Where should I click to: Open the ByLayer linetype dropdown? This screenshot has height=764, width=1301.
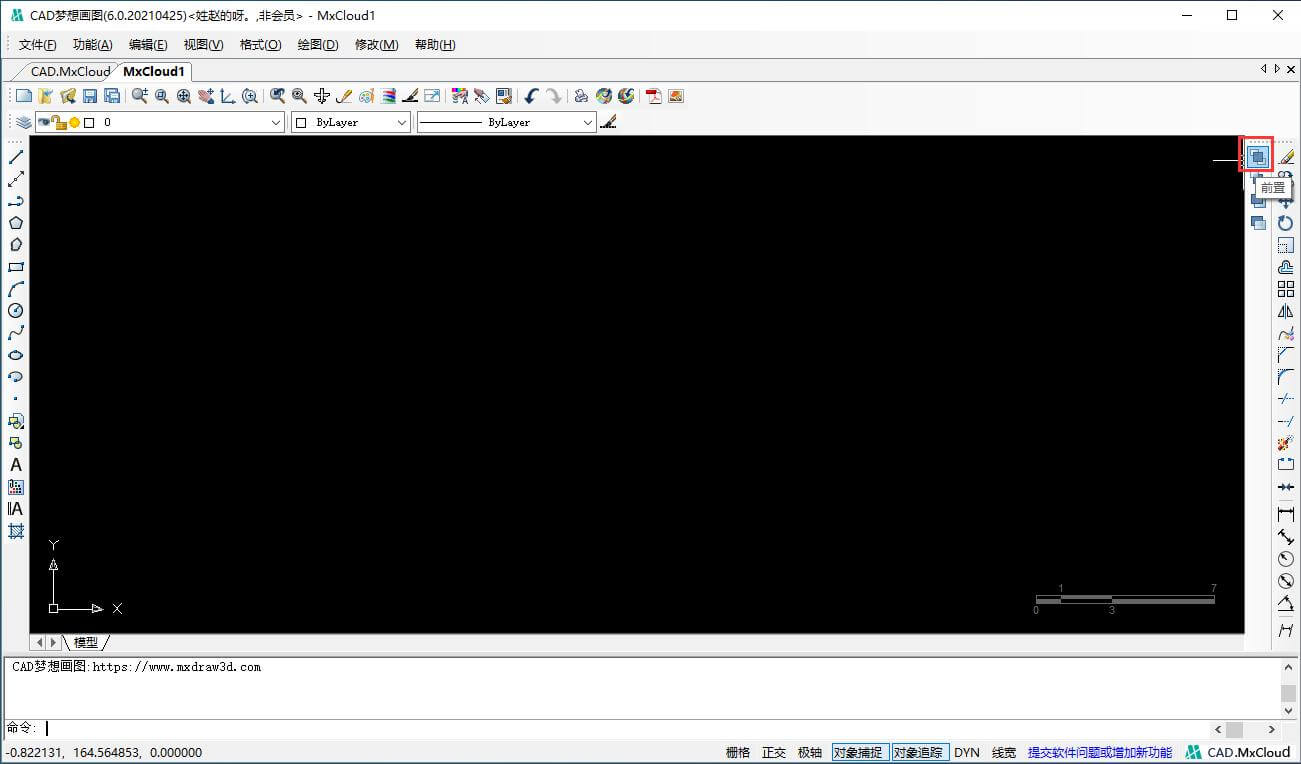tap(588, 122)
